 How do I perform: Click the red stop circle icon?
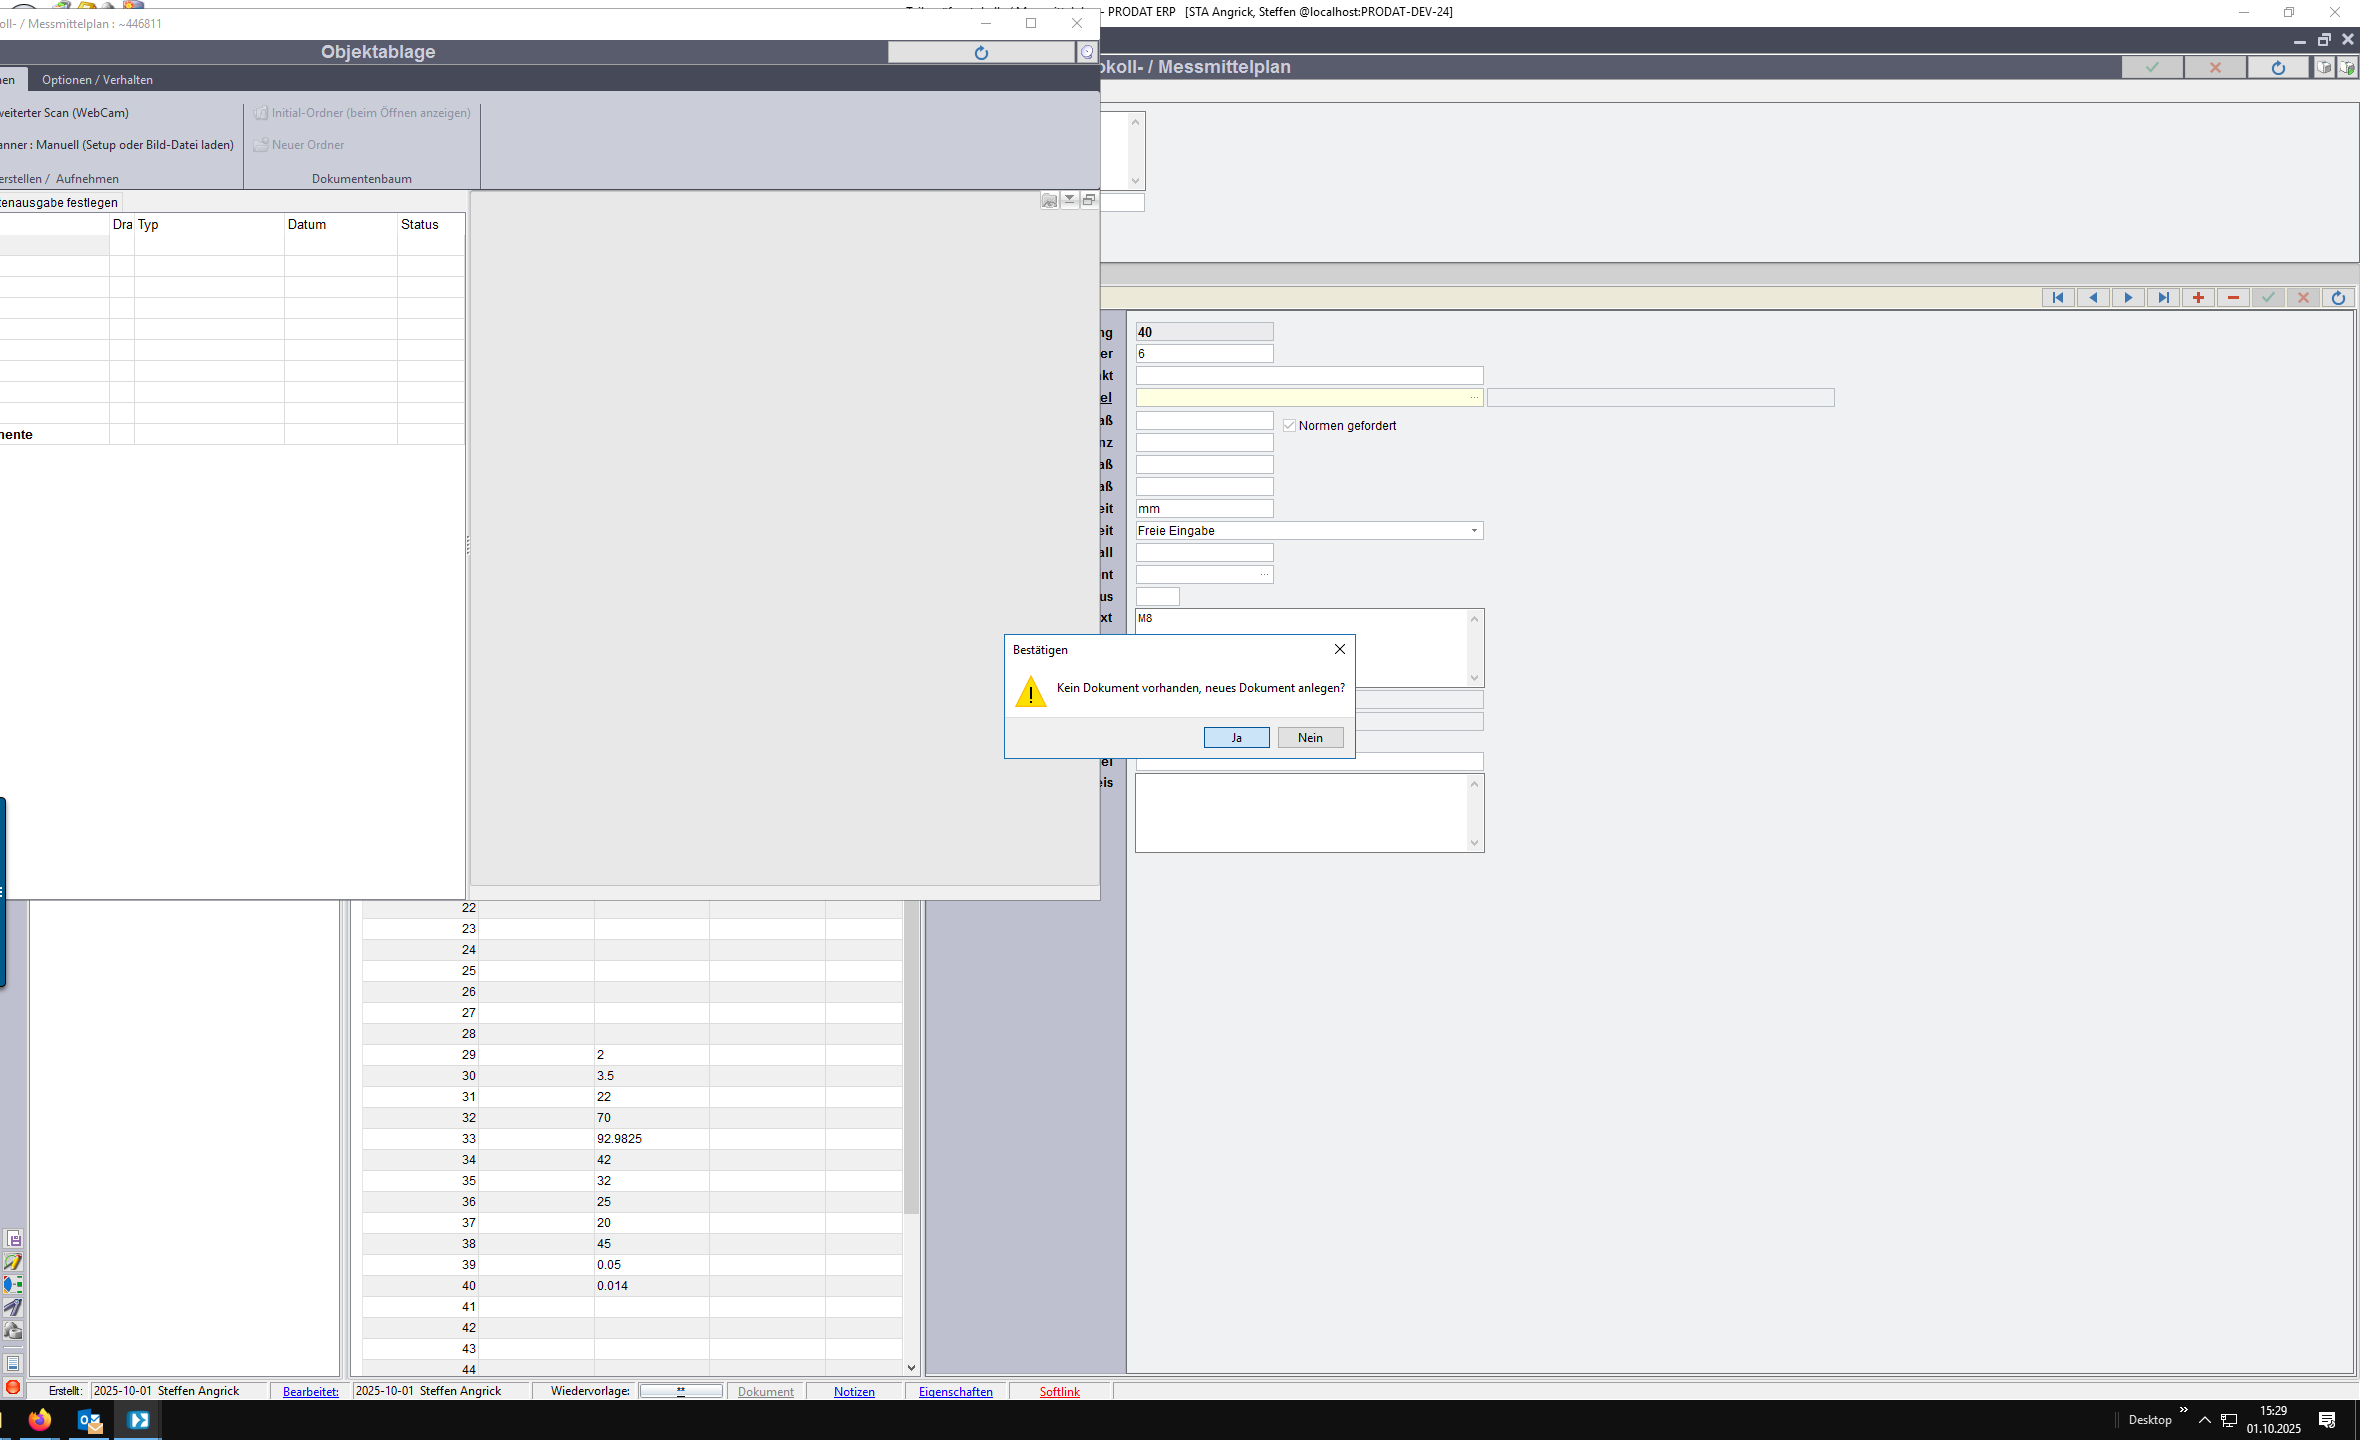pos(13,1387)
